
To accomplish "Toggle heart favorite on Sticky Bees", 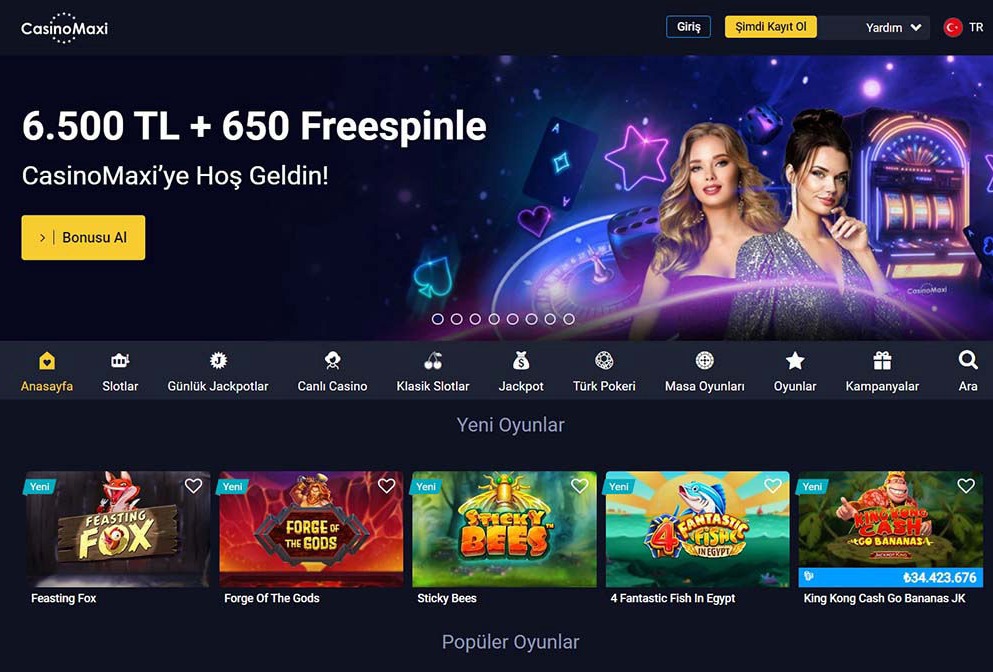I will click(579, 486).
